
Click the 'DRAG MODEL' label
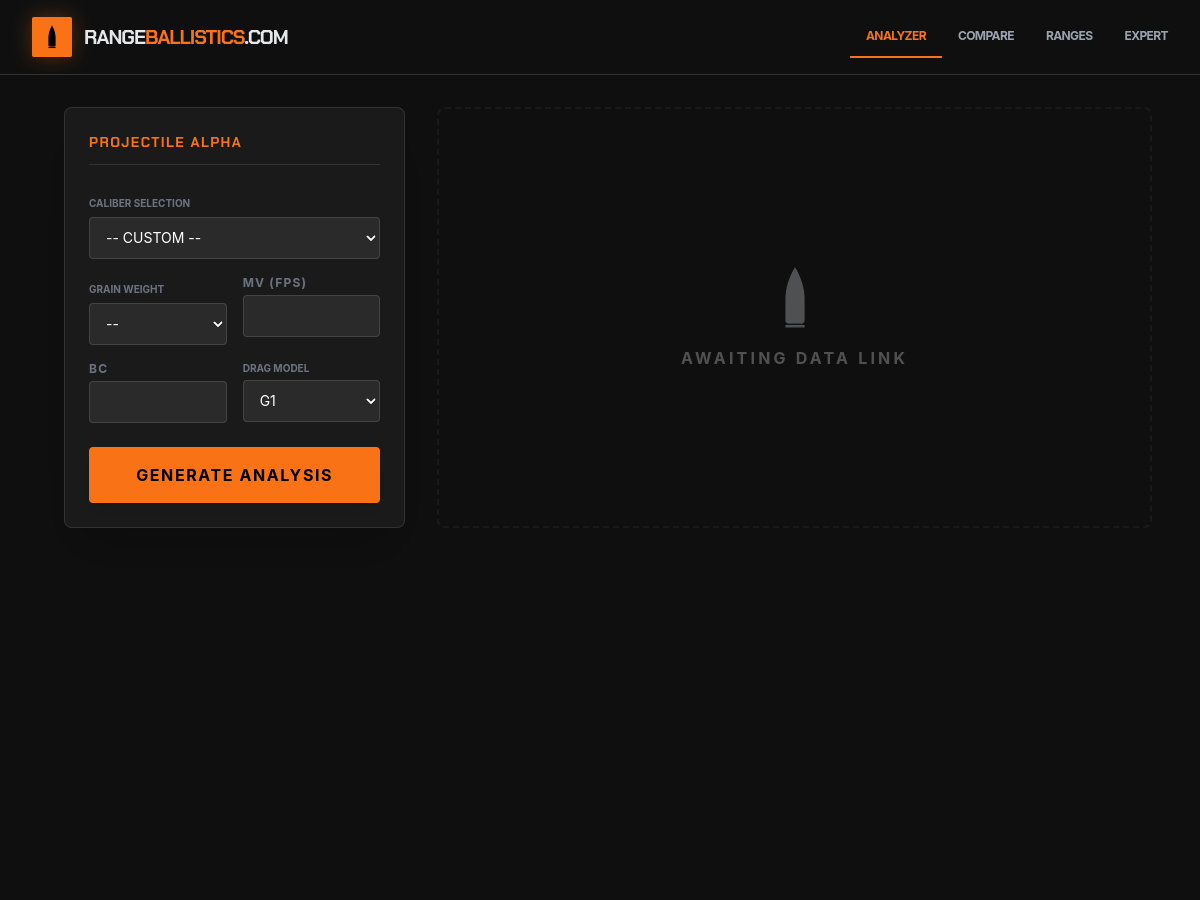pyautogui.click(x=276, y=368)
